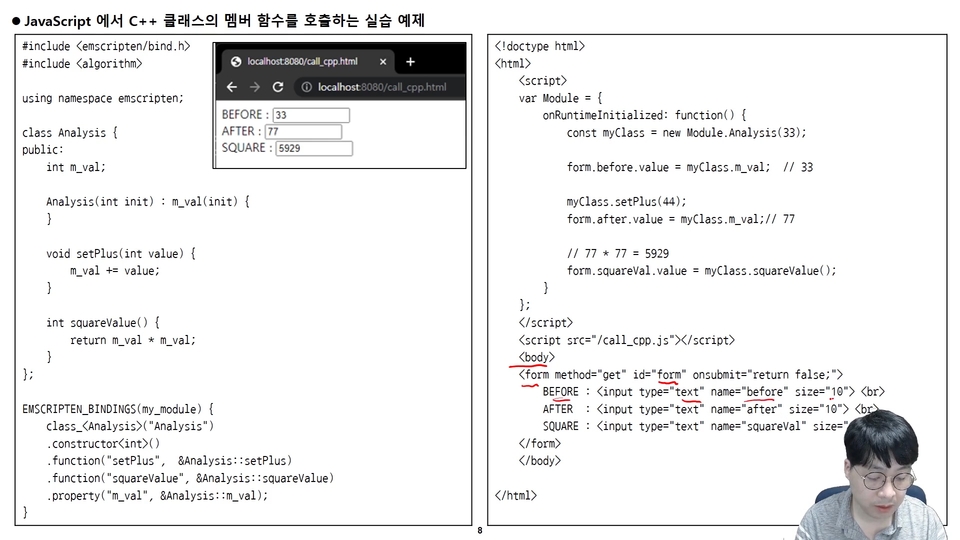This screenshot has height=540, width=960.
Task: Click the 'm_val += value;' line
Action: [x=114, y=271]
